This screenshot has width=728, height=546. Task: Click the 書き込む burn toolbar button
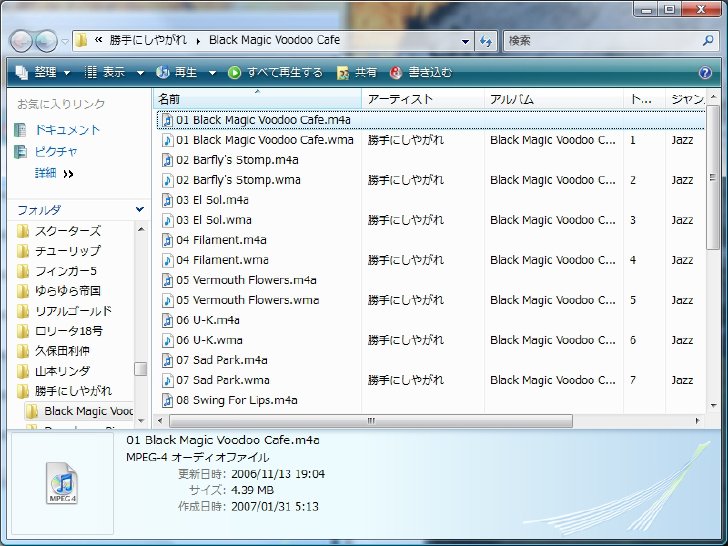click(421, 72)
